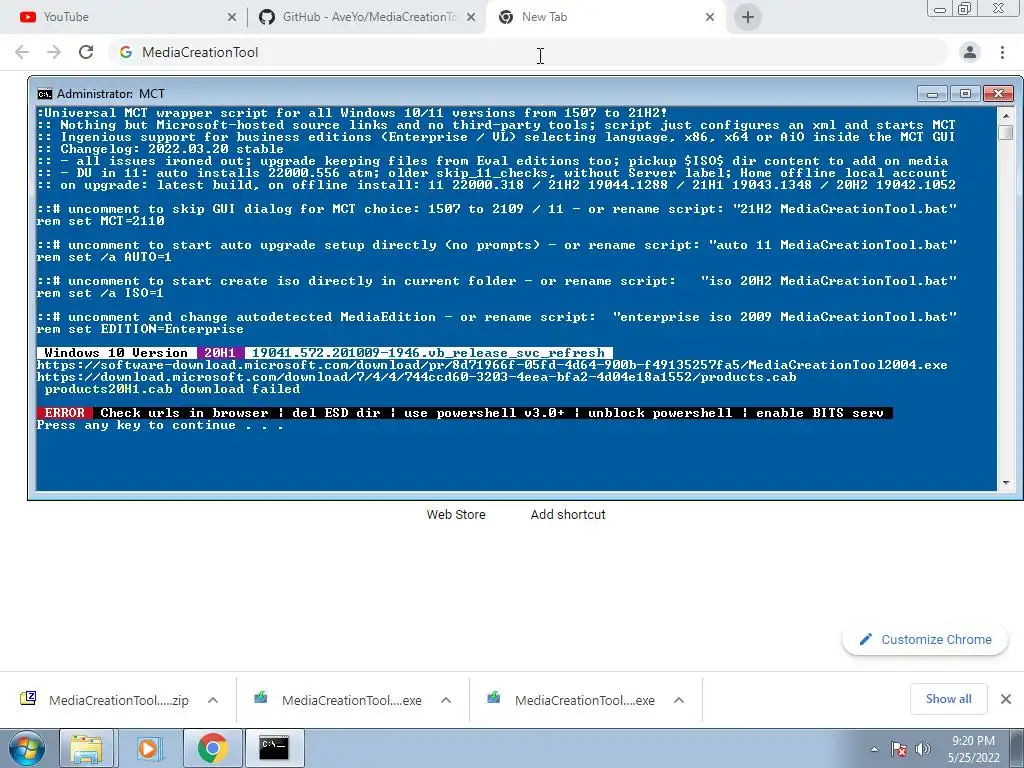Open the Chrome profile avatar
The height and width of the screenshot is (768, 1024).
(x=970, y=52)
